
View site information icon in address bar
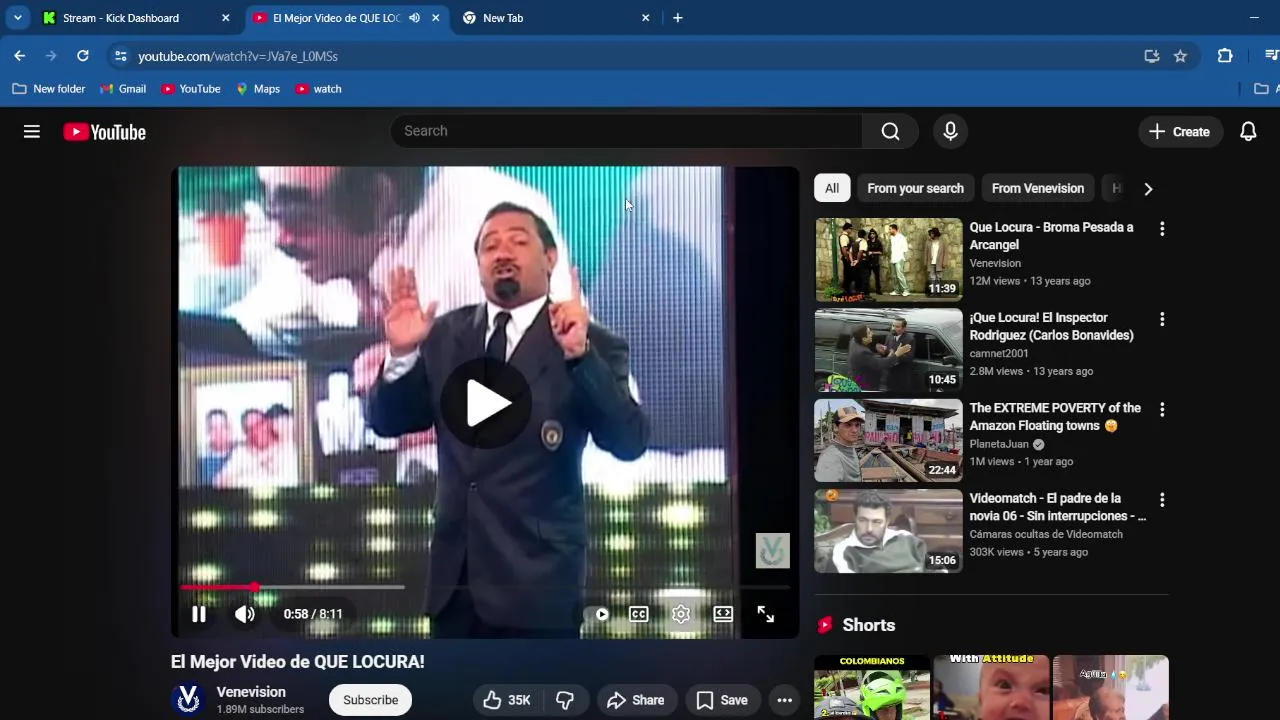121,56
